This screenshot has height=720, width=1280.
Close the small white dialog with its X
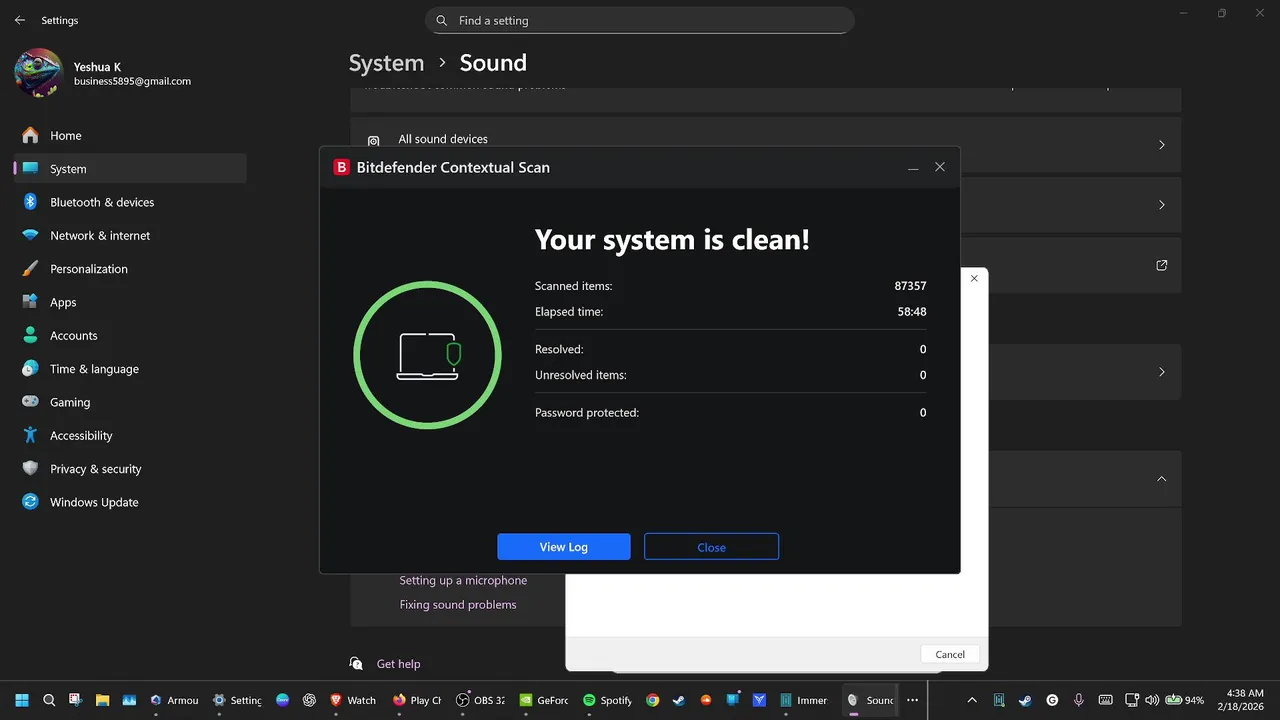pos(974,279)
